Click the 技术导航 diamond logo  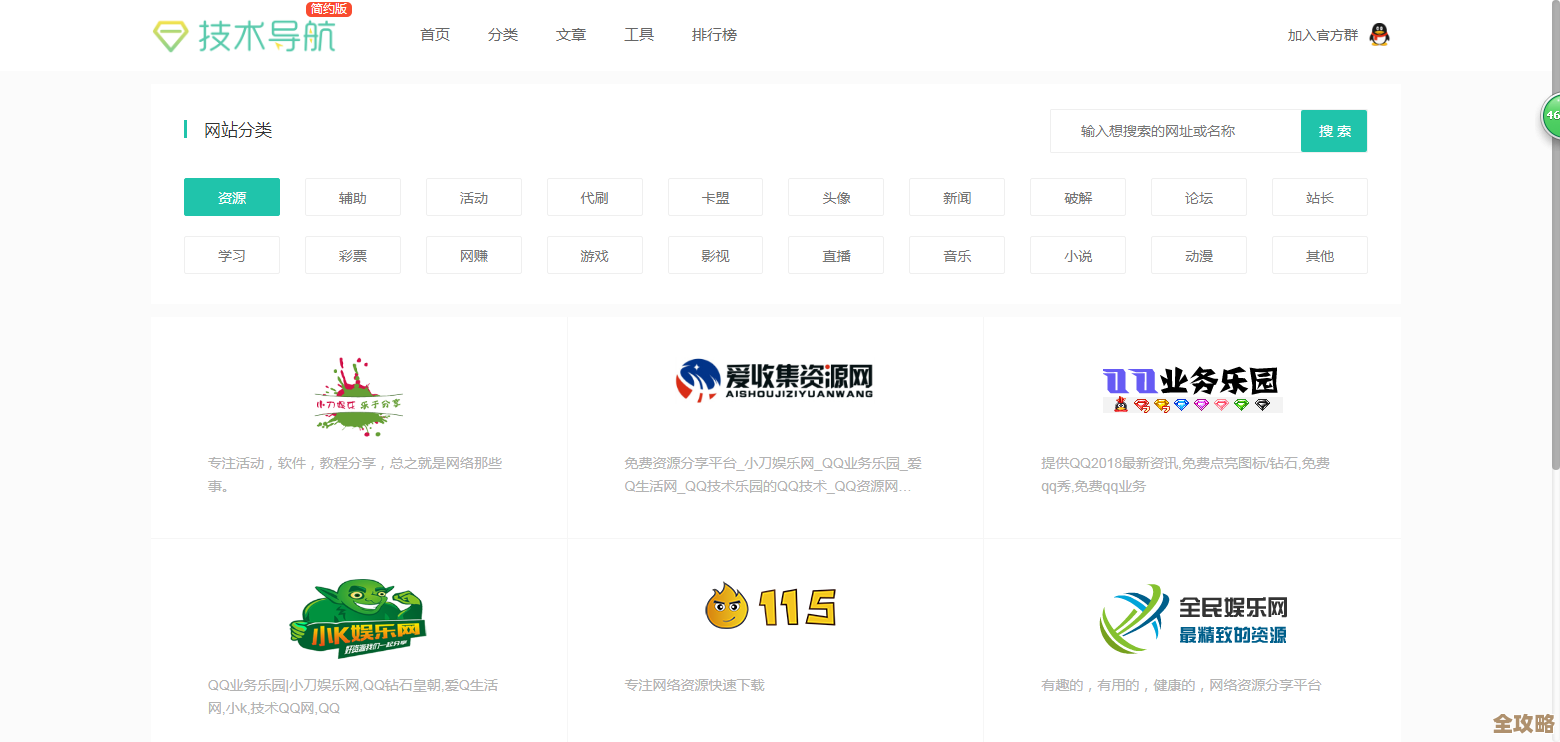(172, 34)
